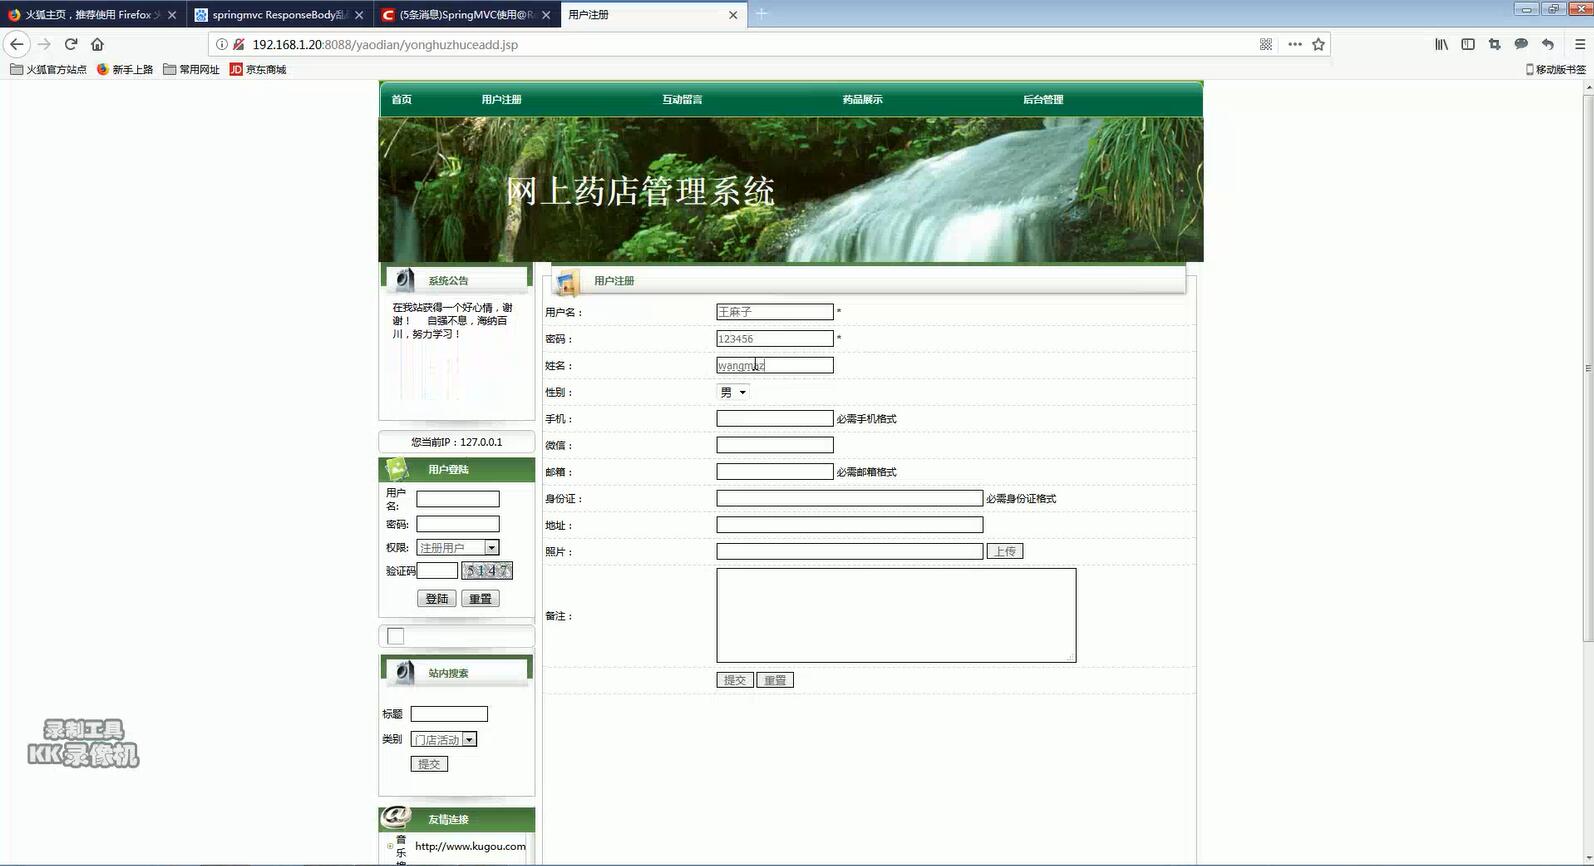
Task: Click the address bar URL
Action: 385,44
